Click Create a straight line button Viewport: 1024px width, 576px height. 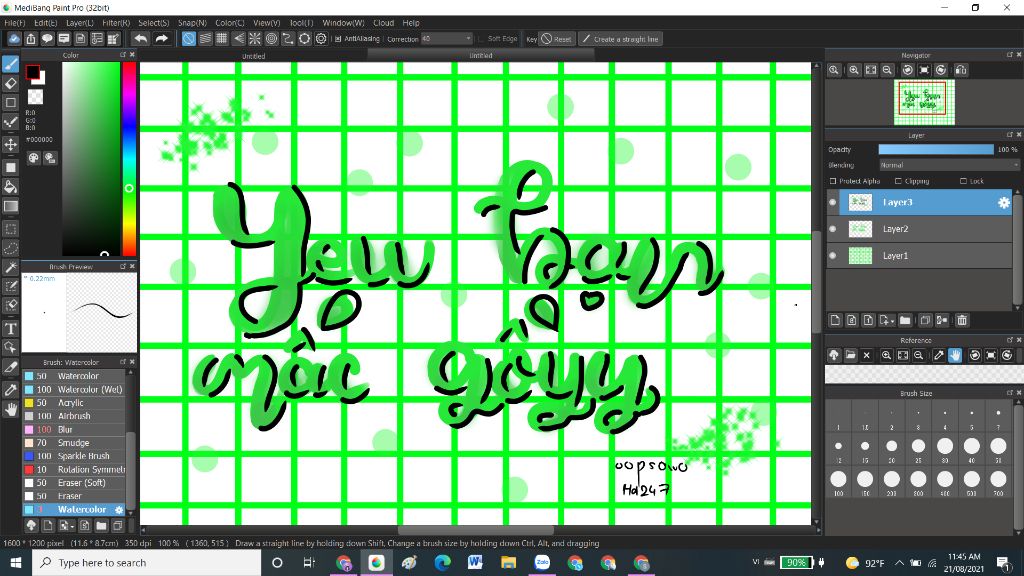pyautogui.click(x=620, y=39)
